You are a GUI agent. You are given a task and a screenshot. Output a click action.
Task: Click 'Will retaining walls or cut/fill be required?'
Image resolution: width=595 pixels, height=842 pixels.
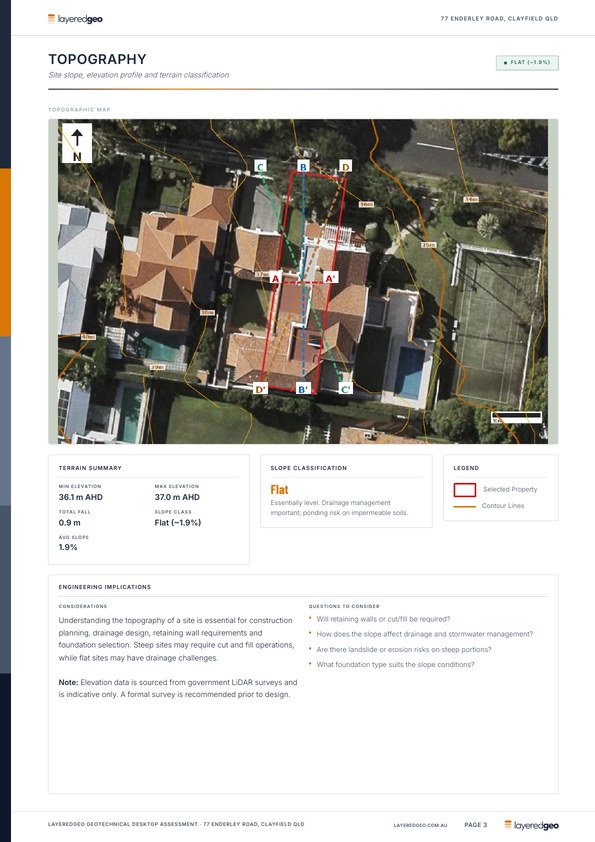point(383,619)
